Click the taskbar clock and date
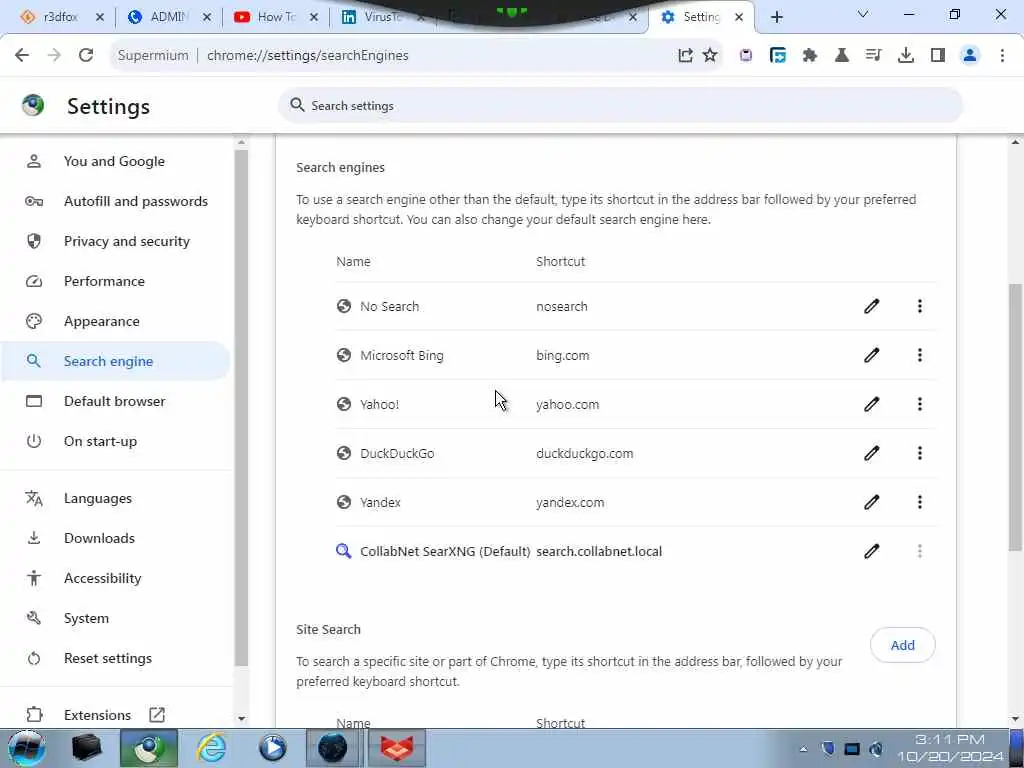 tap(950, 748)
